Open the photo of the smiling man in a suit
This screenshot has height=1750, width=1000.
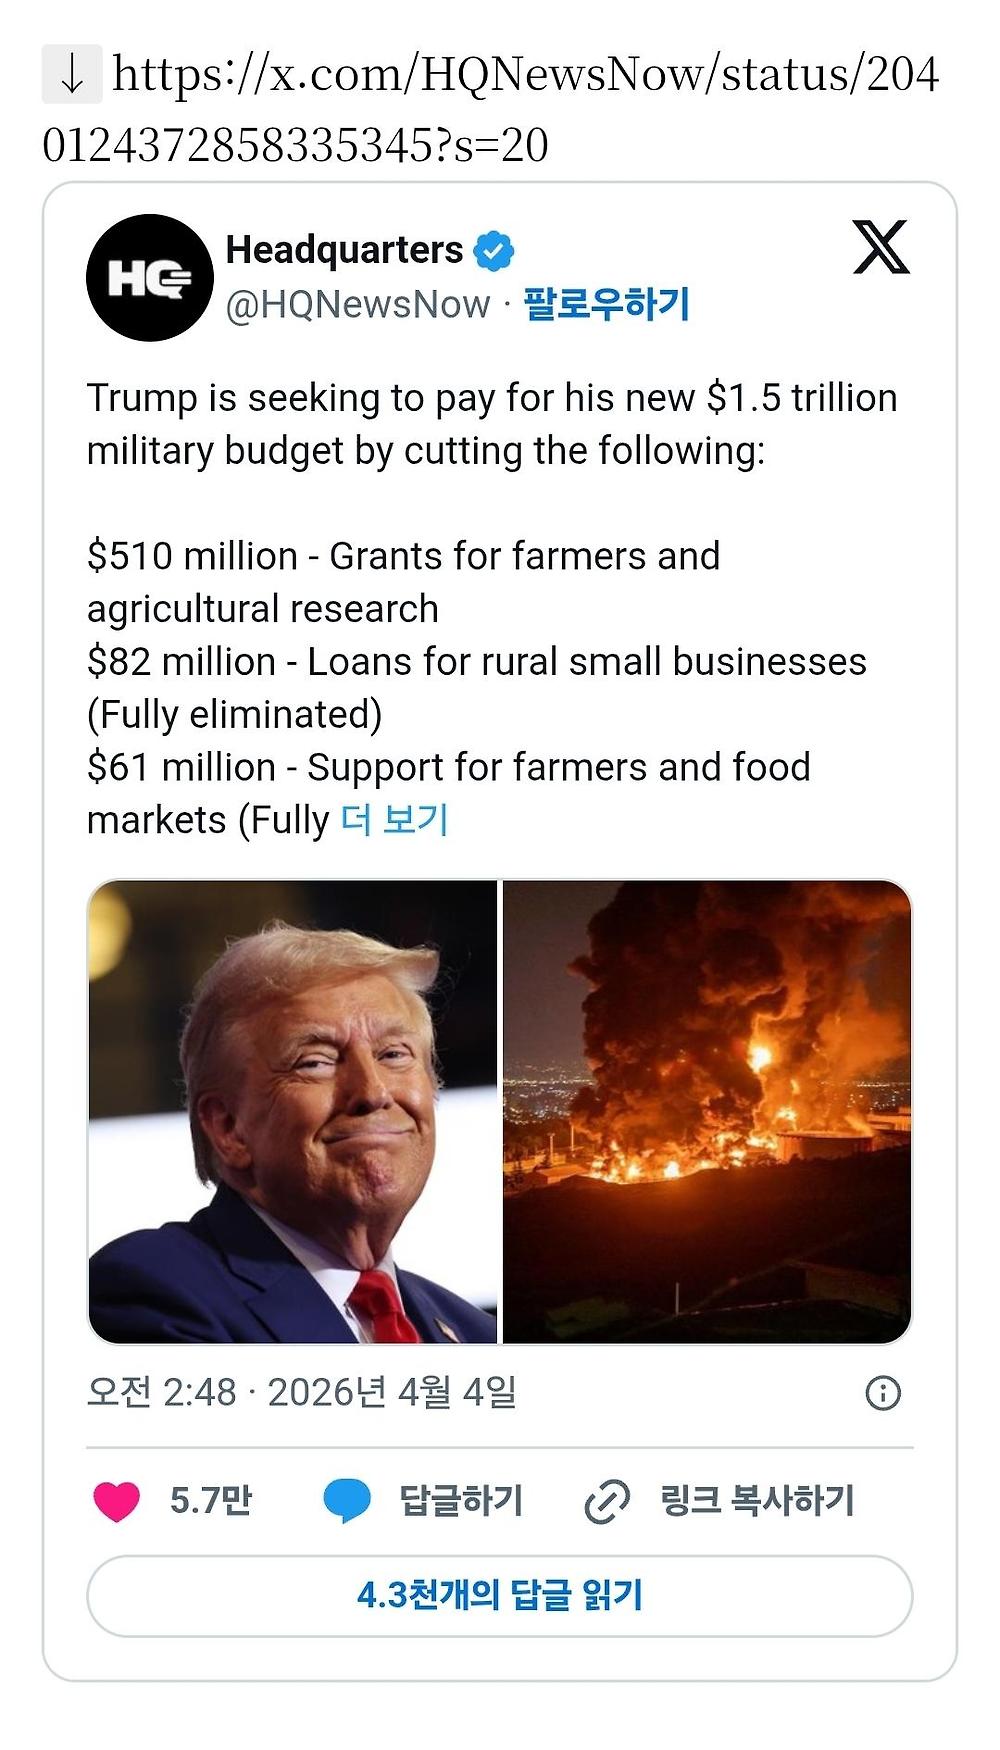(x=292, y=1111)
